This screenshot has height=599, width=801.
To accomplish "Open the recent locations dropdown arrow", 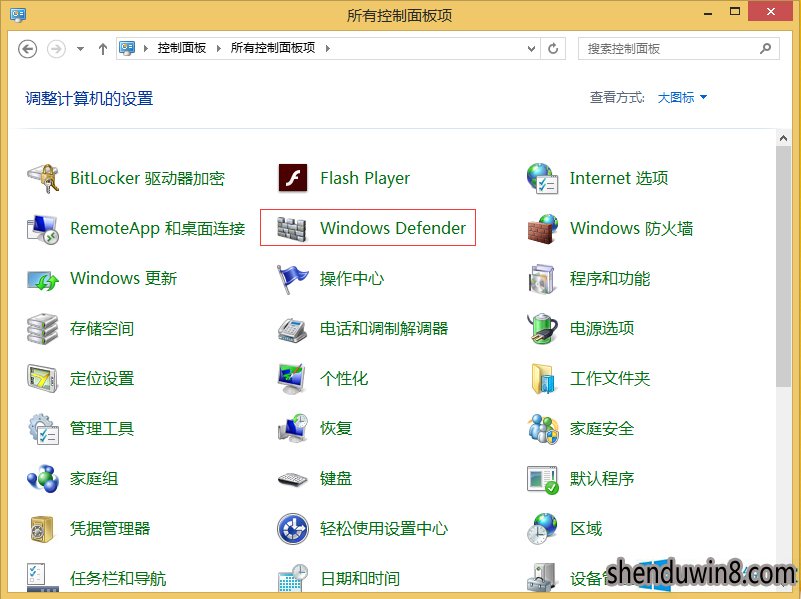I will point(80,49).
